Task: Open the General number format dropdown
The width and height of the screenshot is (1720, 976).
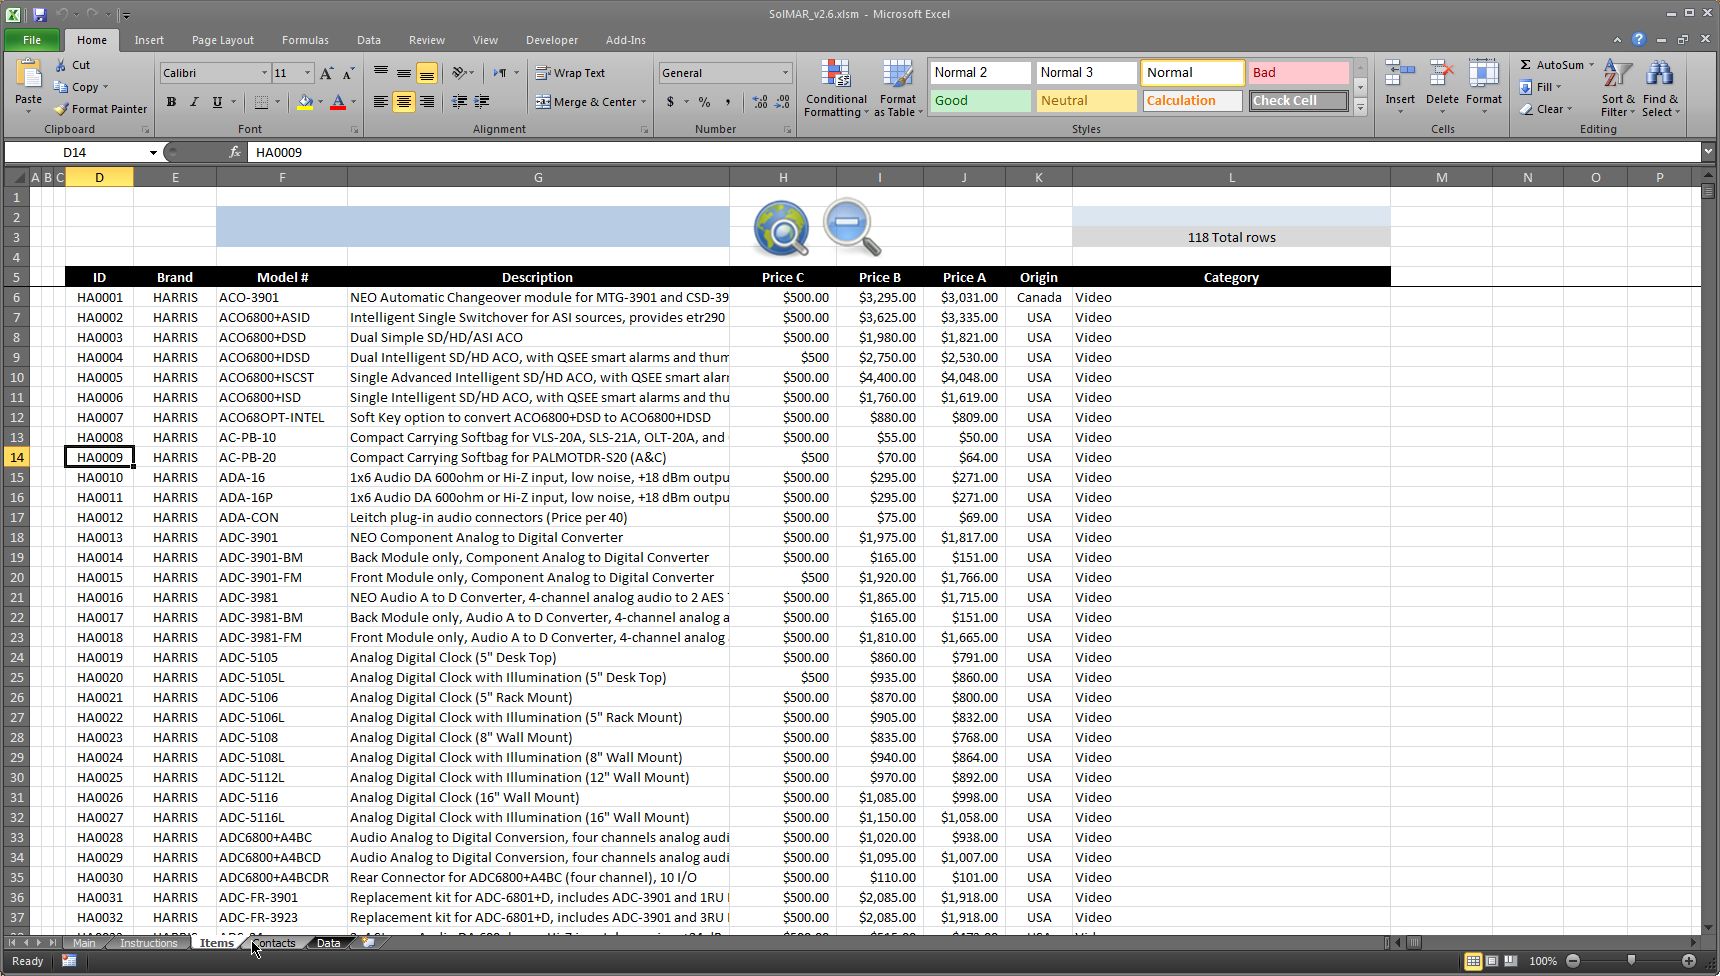Action: 785,73
